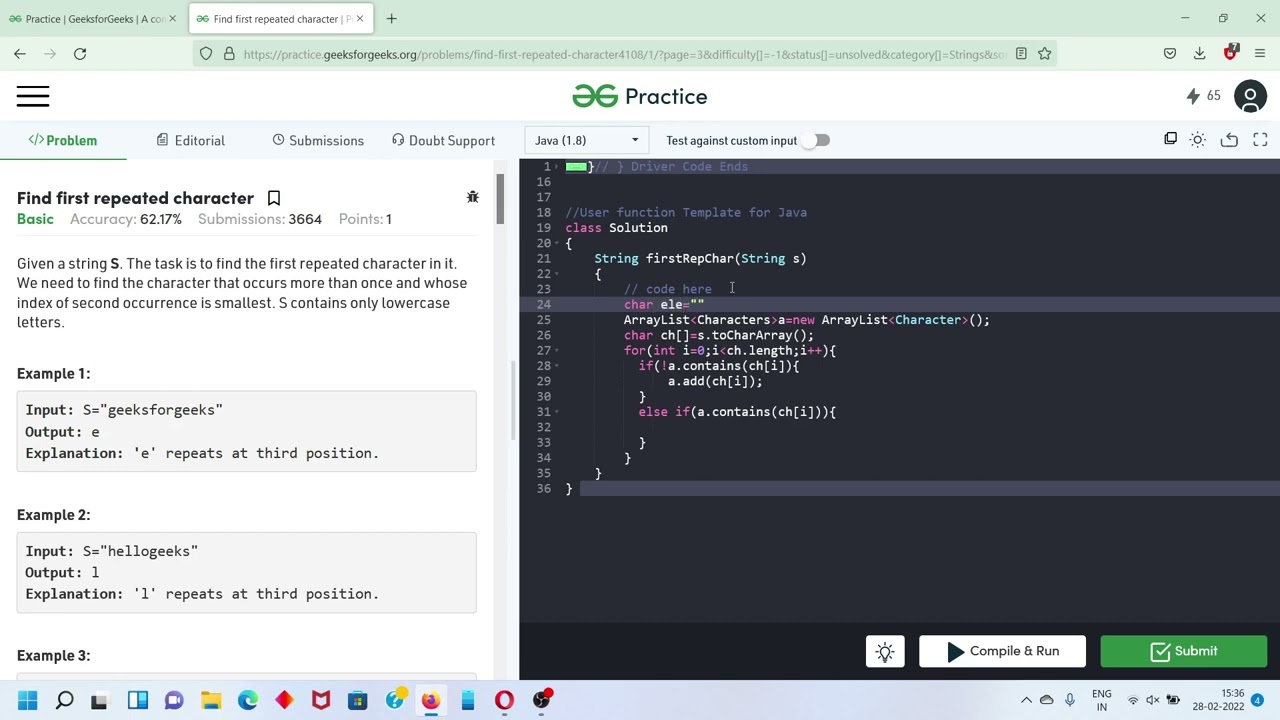Copy the editor code using the copy icon
Image resolution: width=1280 pixels, height=720 pixels.
[1170, 140]
